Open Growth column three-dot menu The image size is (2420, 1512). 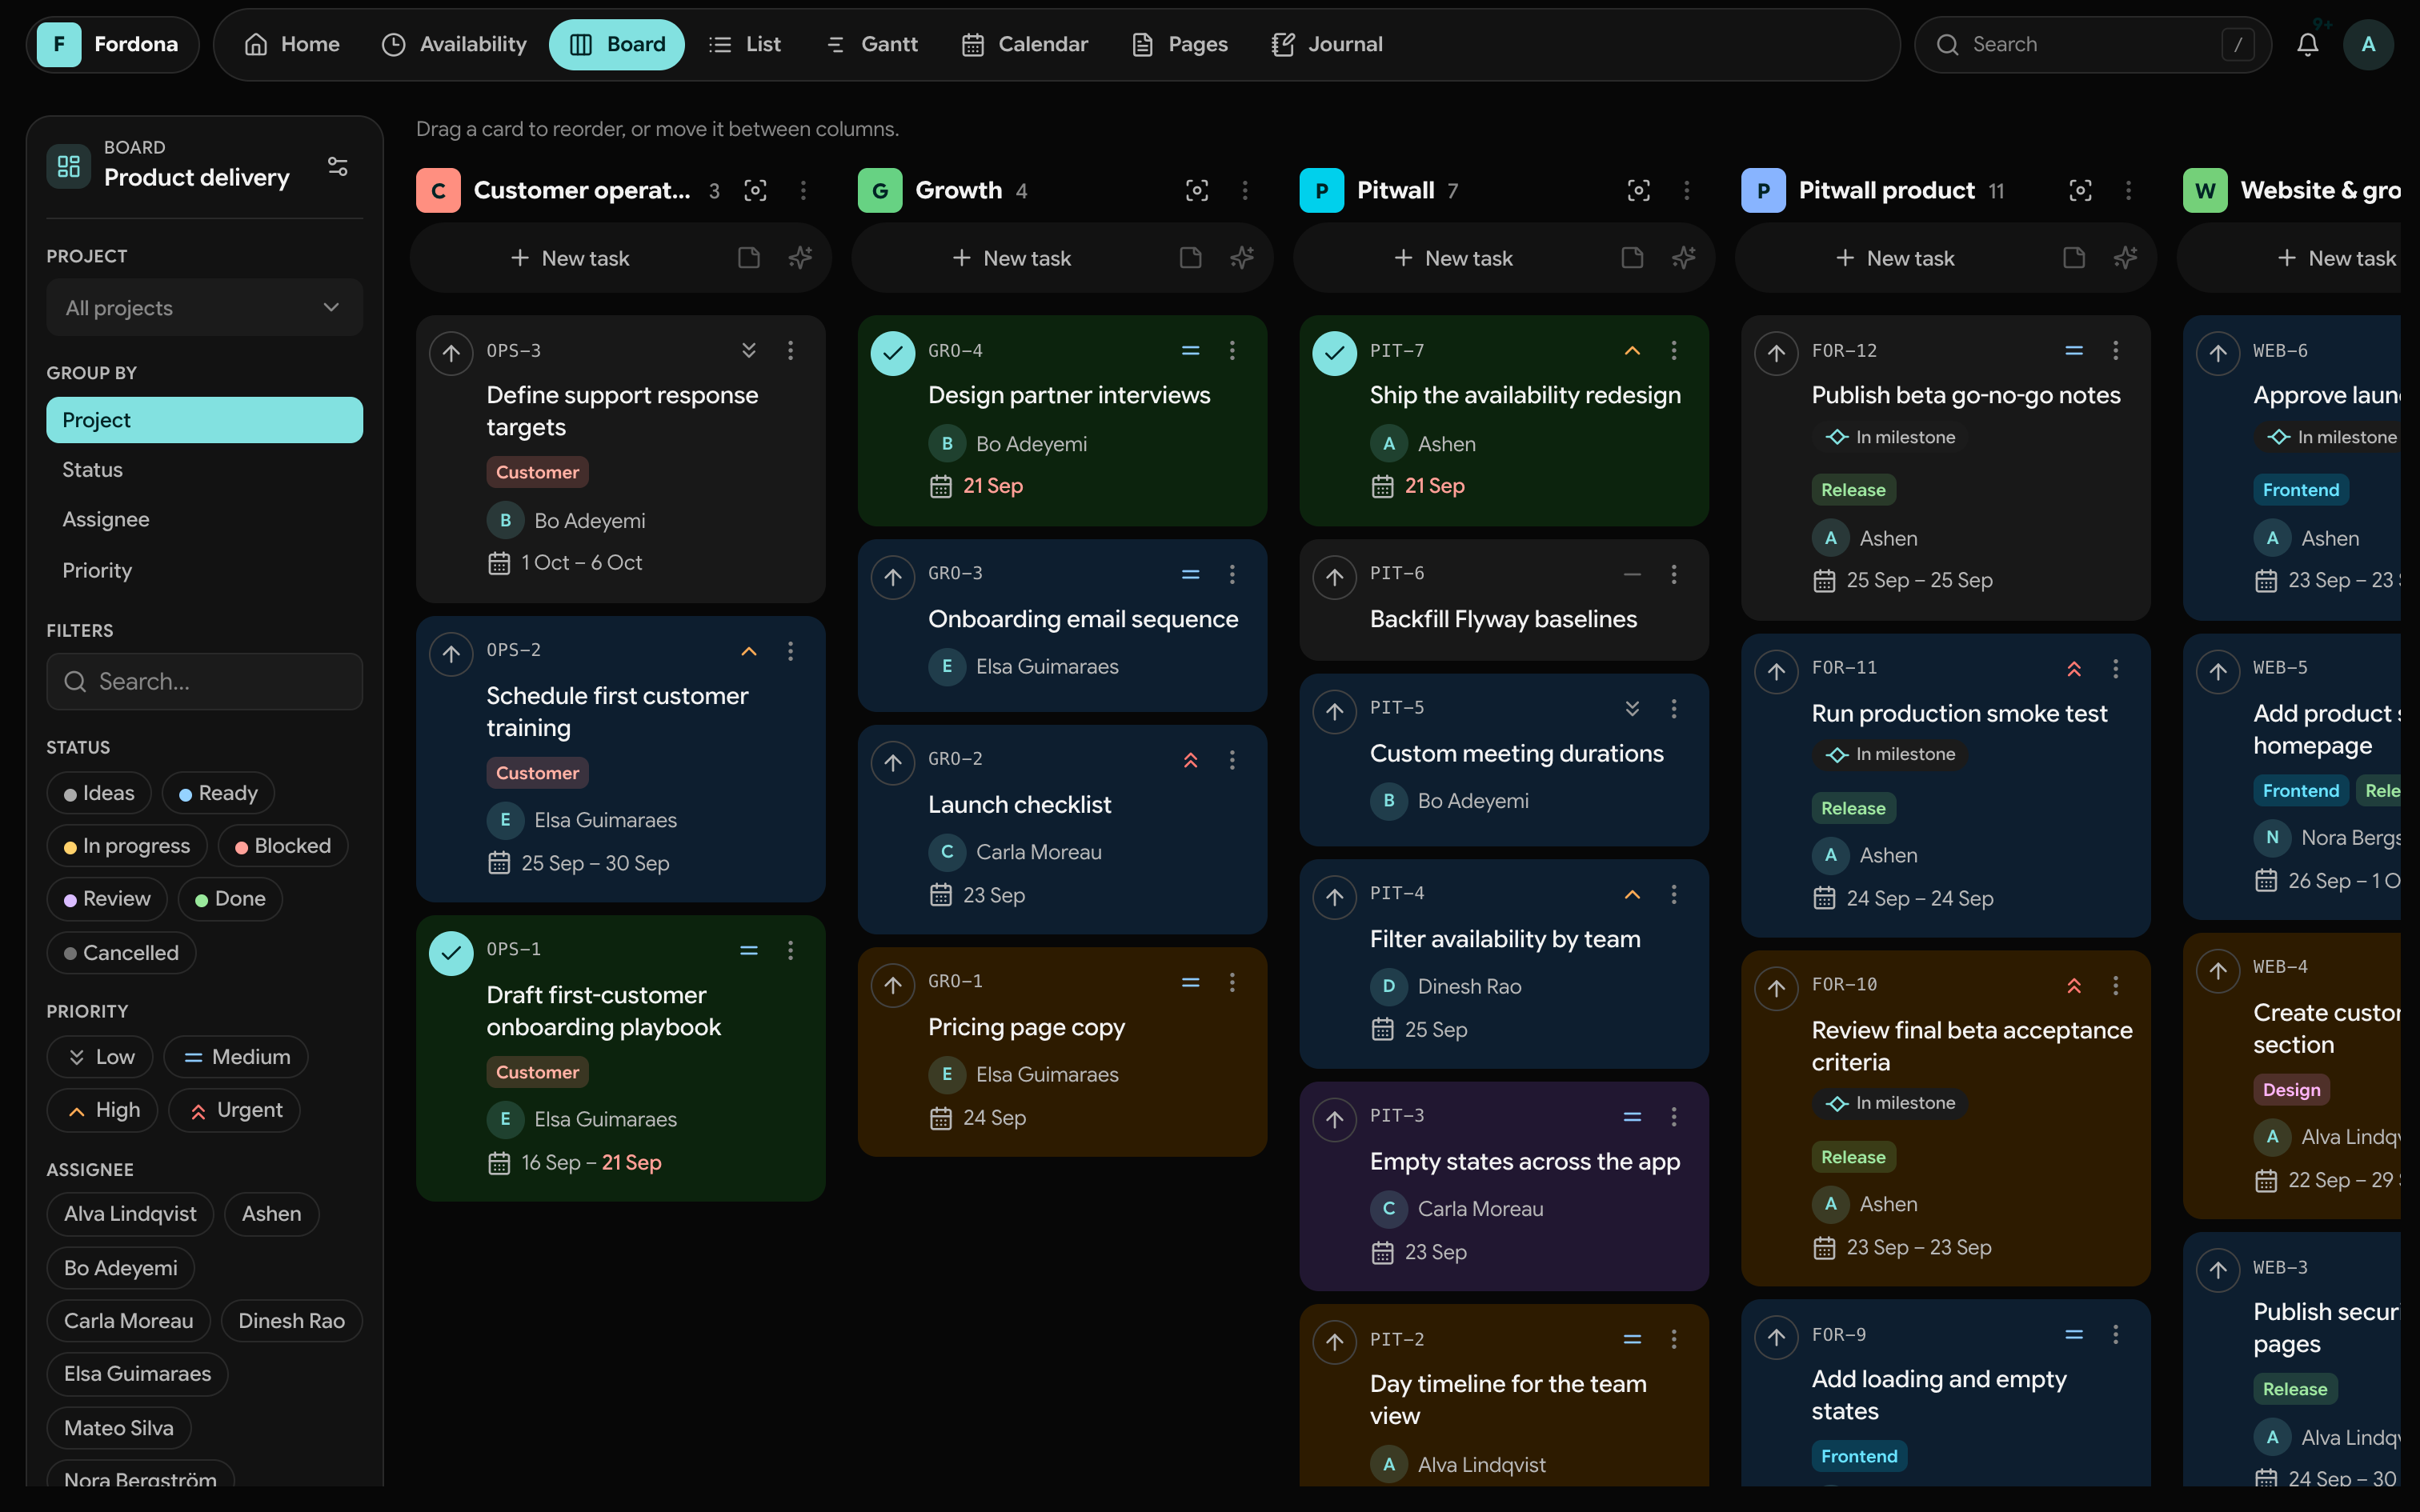click(x=1245, y=190)
